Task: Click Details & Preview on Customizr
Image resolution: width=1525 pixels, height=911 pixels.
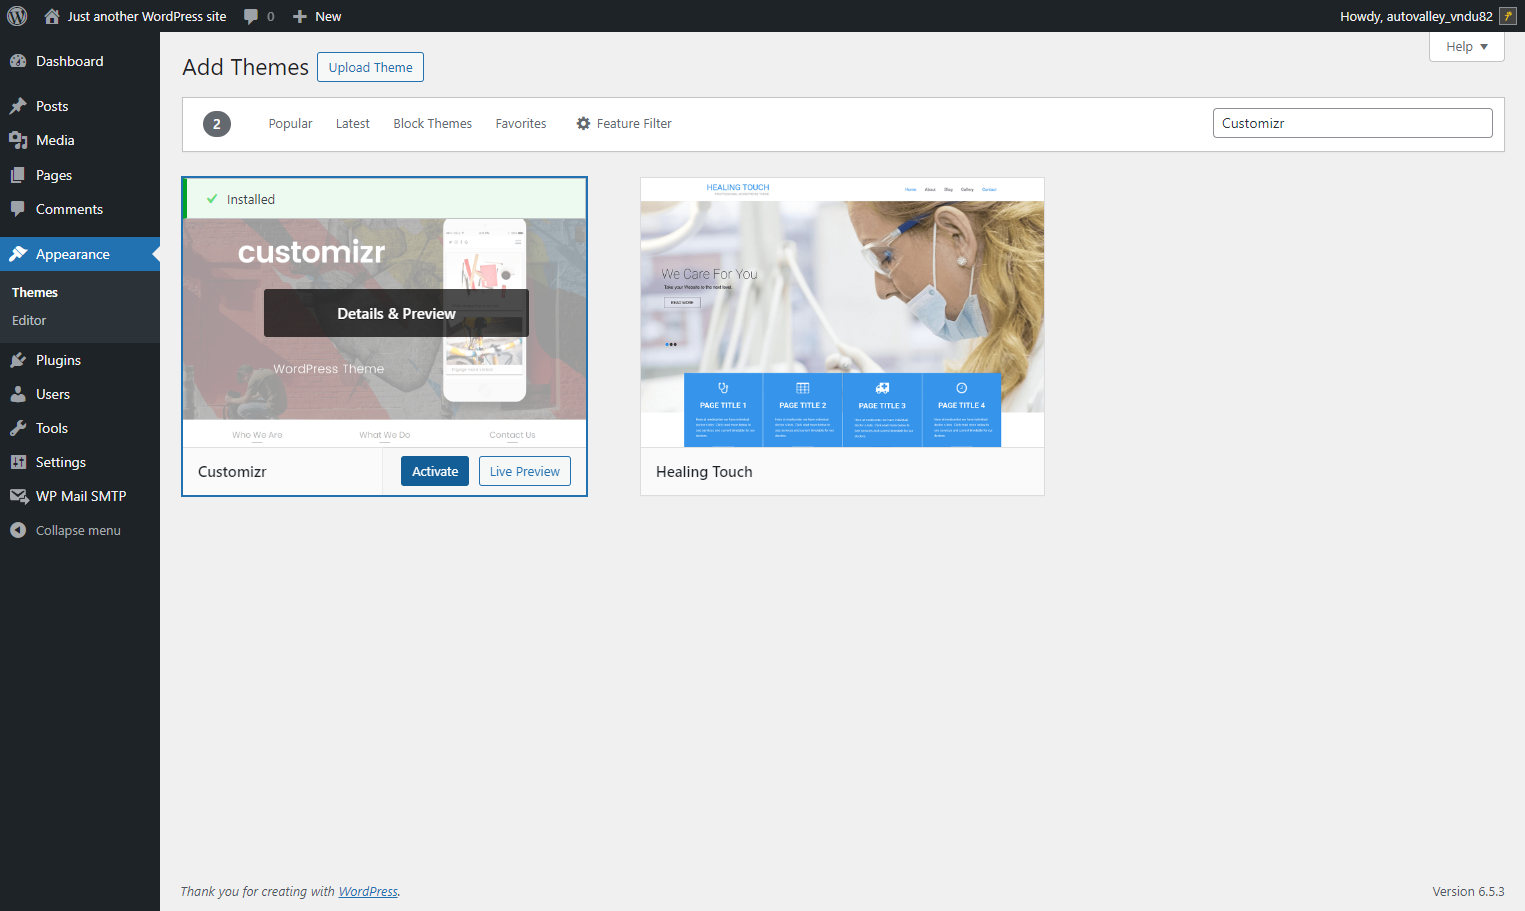Action: [x=396, y=313]
